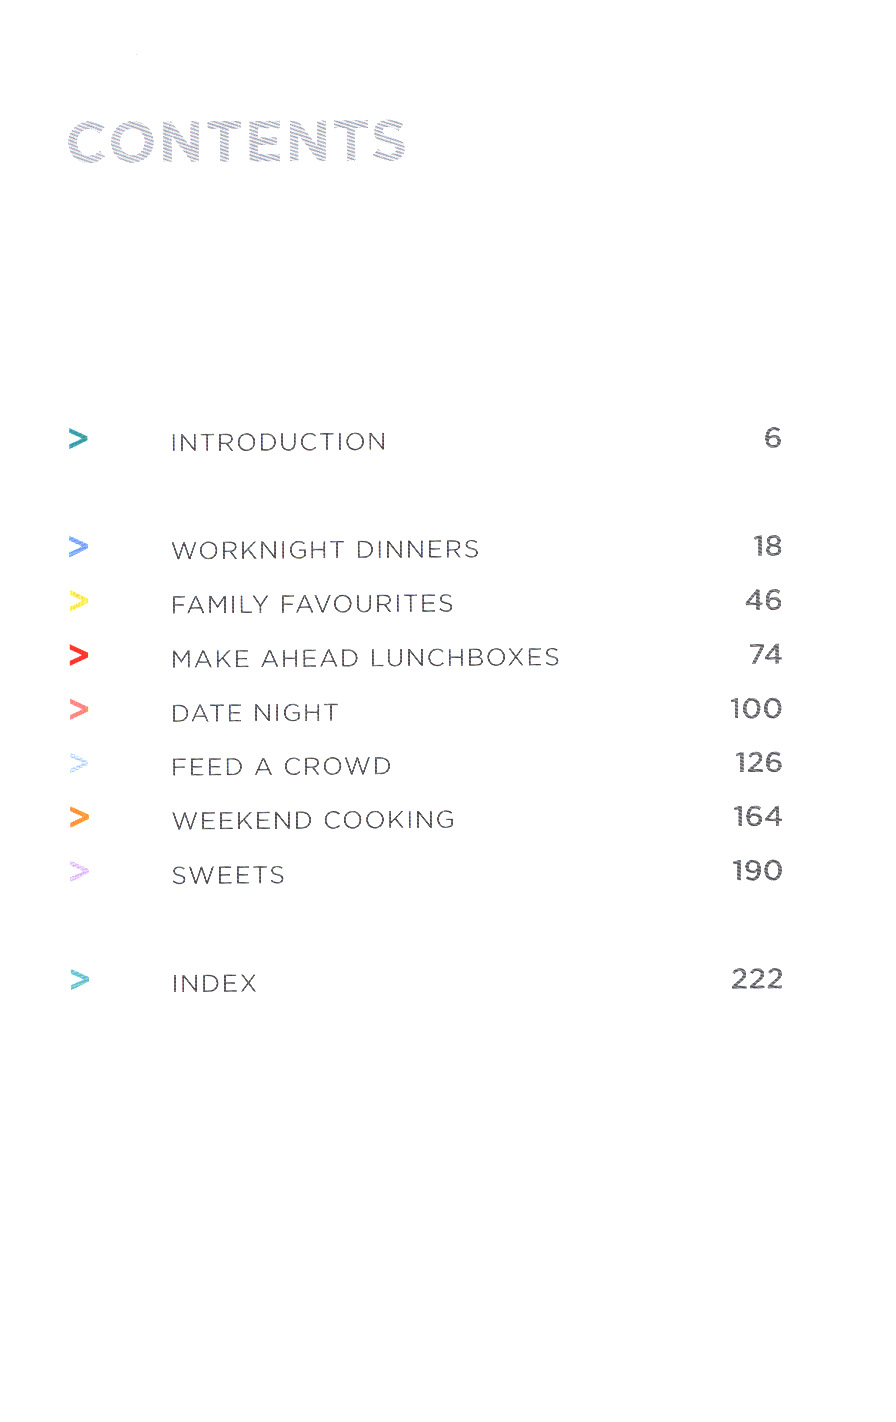Screen dimensions: 896x1422
Task: Click the light blue arrow beside Feed a Crowd
Action: 79,764
